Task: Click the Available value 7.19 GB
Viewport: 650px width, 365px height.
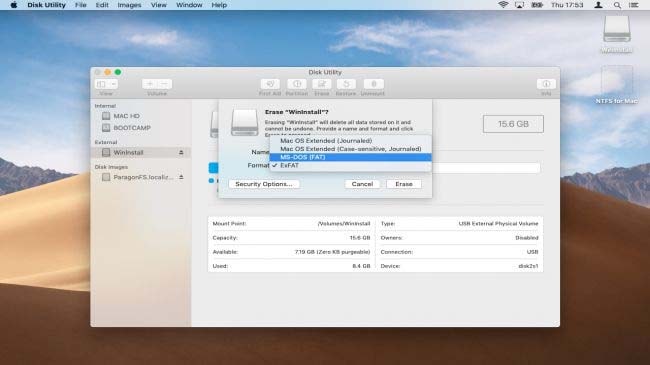Action: click(332, 252)
